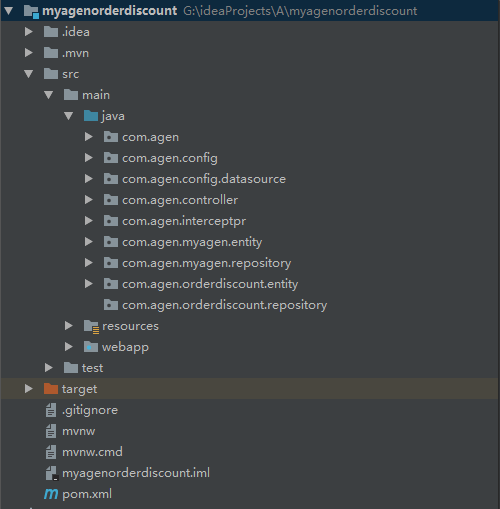This screenshot has width=500, height=509.
Task: Expand the com.agen.interceptpr package arrow
Action: click(88, 221)
